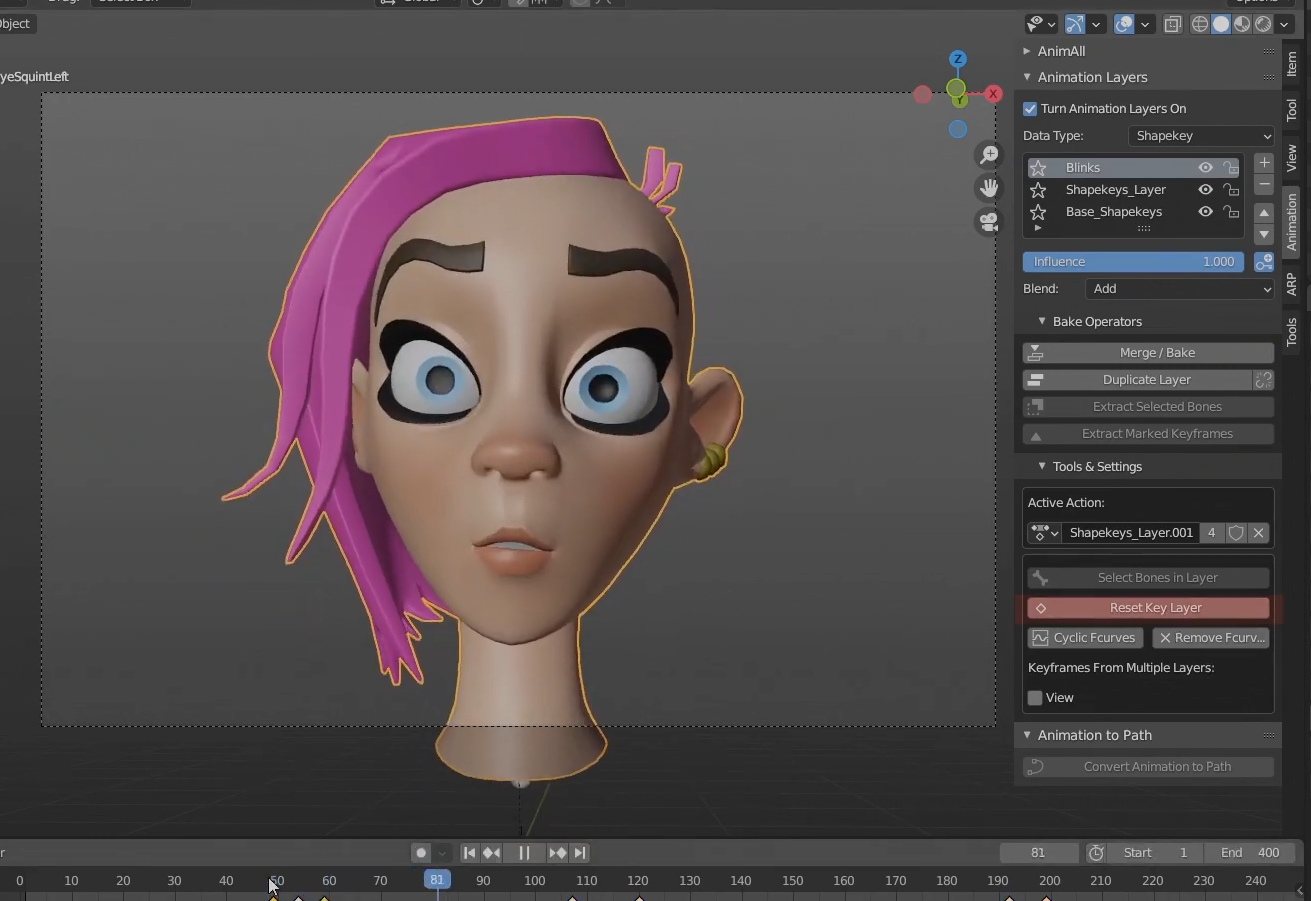Toggle X-ray mode icon
1311x901 pixels.
click(1173, 24)
